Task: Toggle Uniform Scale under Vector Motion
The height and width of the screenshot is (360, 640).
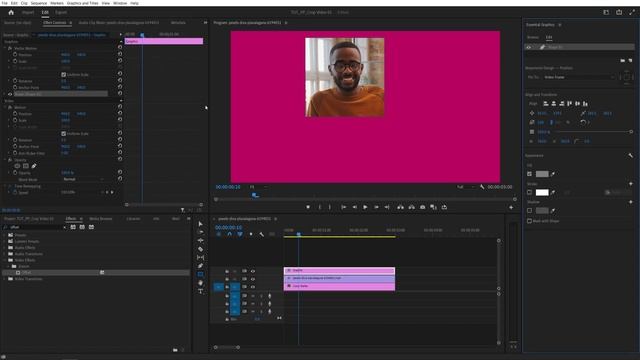Action: coord(63,75)
